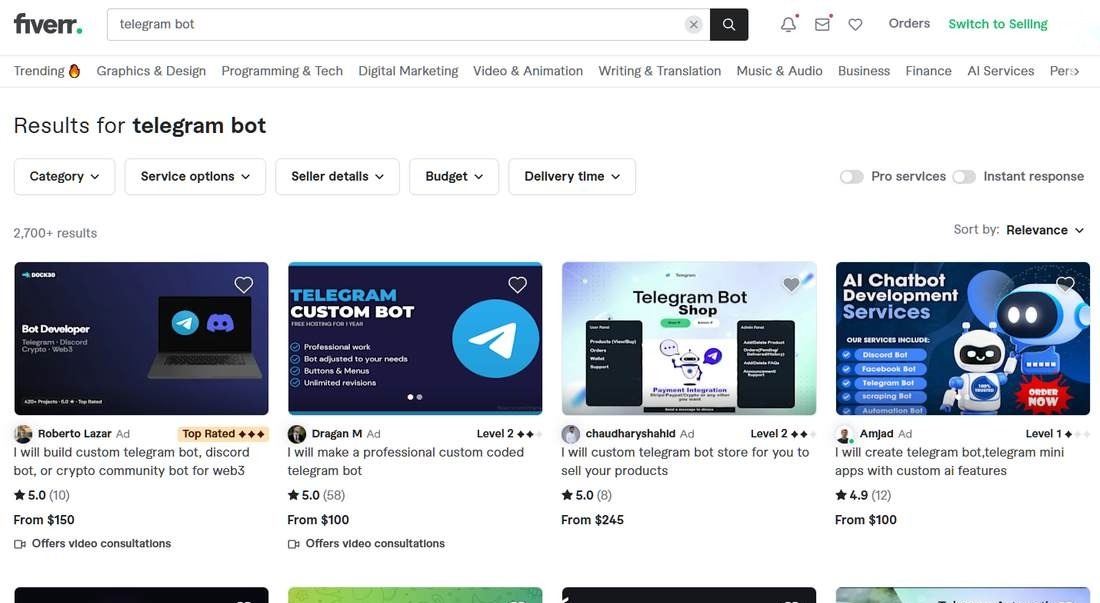Expand the Budget filter
The height and width of the screenshot is (603, 1100).
[x=454, y=177]
